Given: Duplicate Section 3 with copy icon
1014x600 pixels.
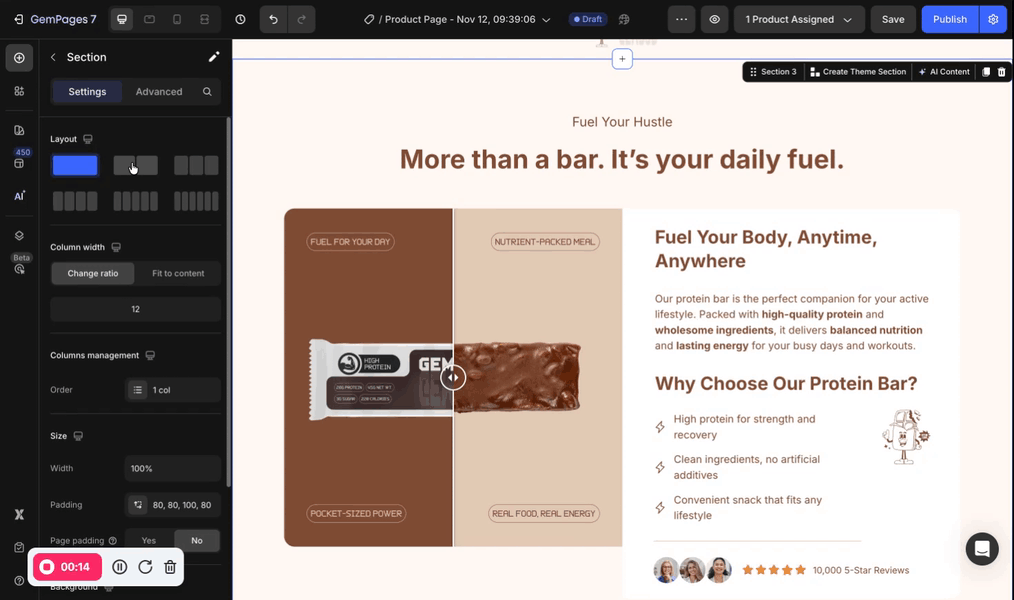Looking at the screenshot, I should click(986, 72).
